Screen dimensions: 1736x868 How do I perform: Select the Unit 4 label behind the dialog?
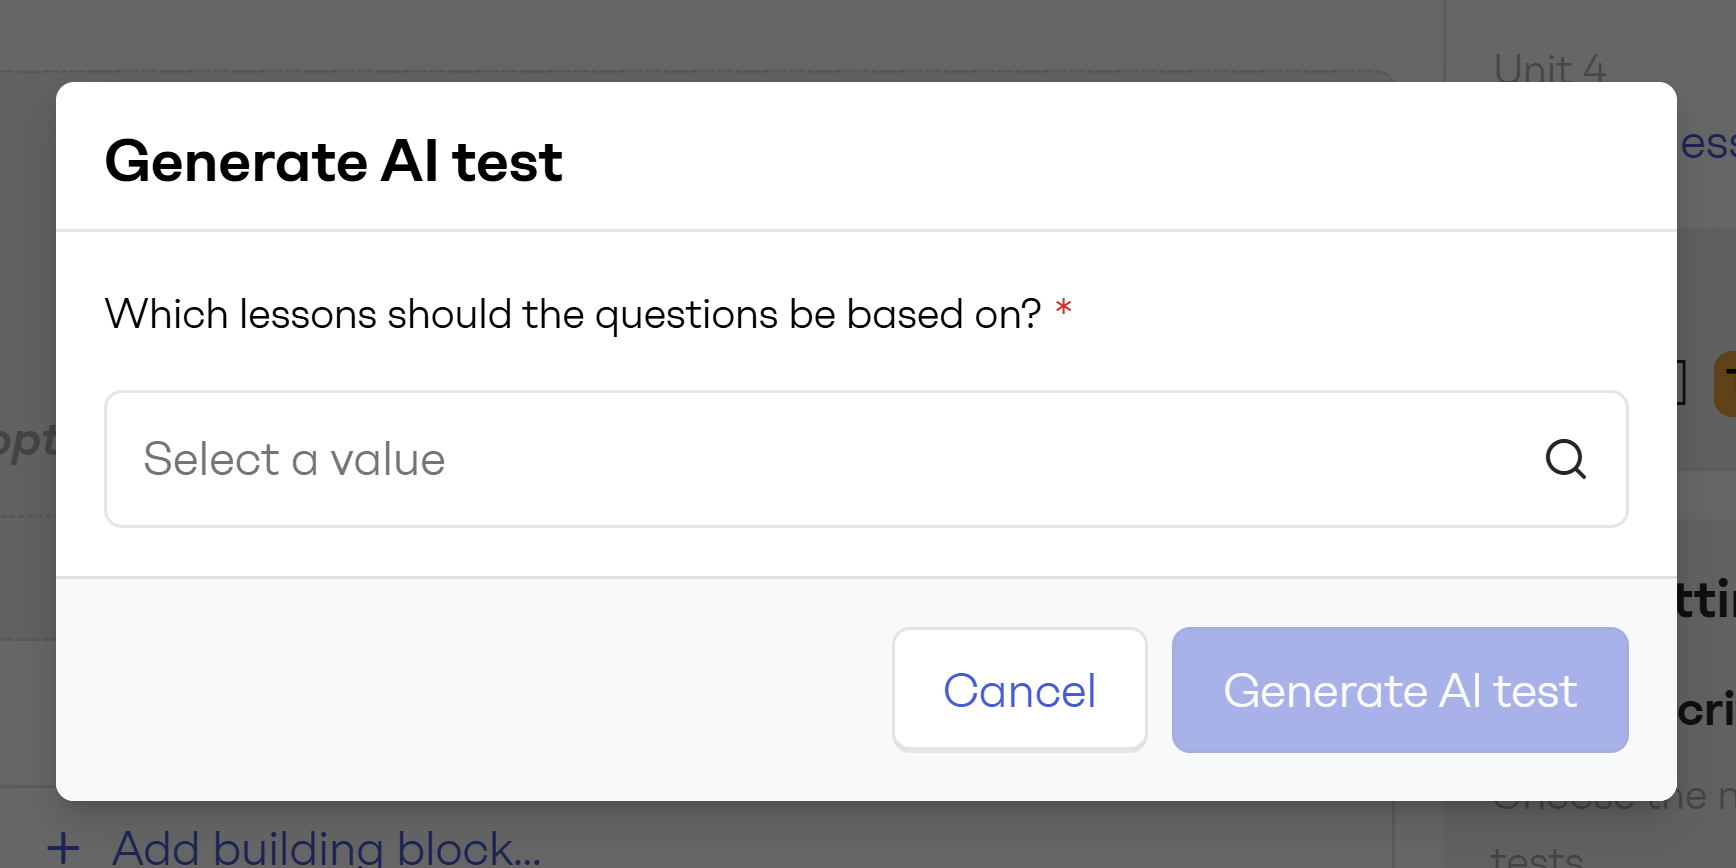1549,68
